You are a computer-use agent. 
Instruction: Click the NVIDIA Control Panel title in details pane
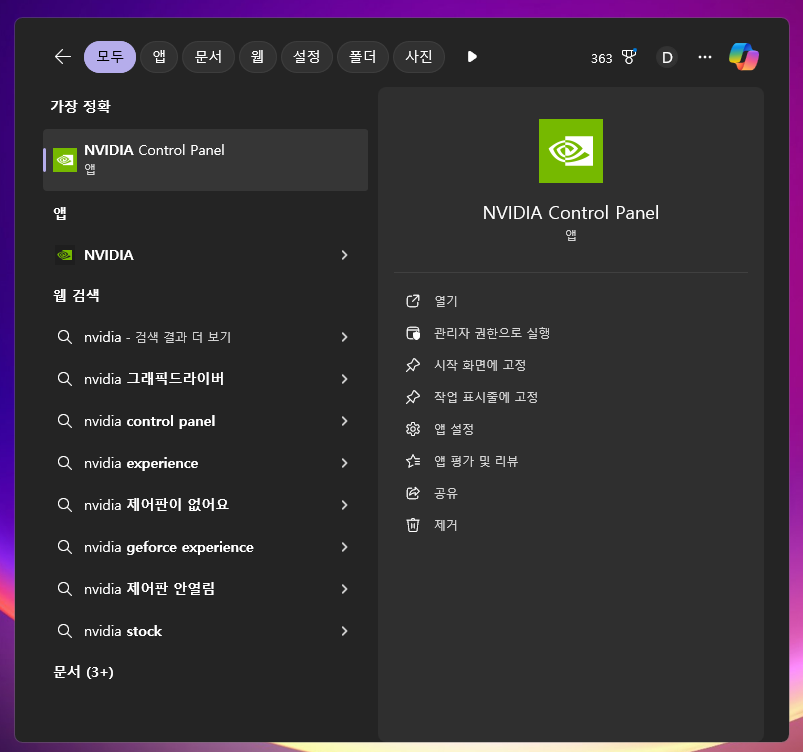coord(570,213)
